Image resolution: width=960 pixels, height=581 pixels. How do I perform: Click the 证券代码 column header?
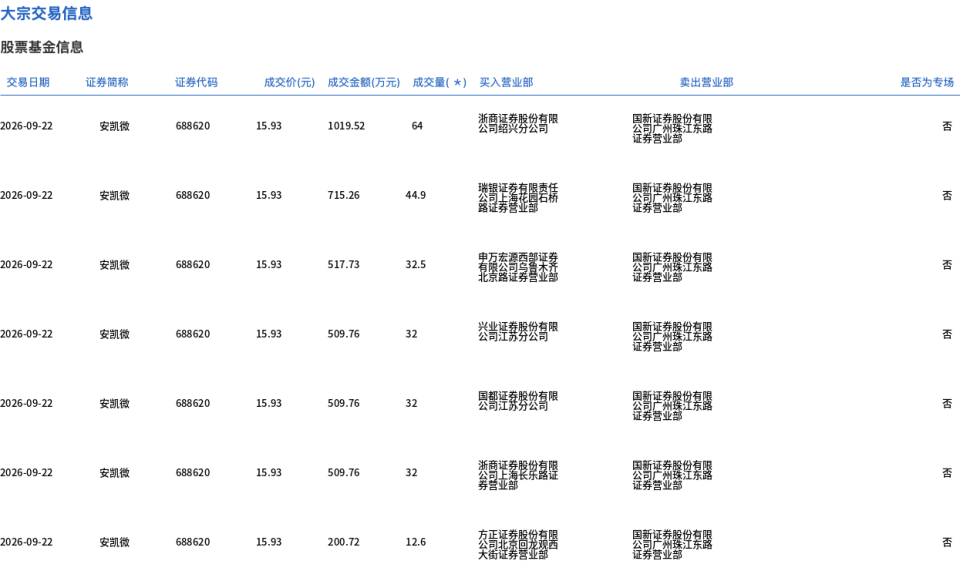tap(196, 82)
